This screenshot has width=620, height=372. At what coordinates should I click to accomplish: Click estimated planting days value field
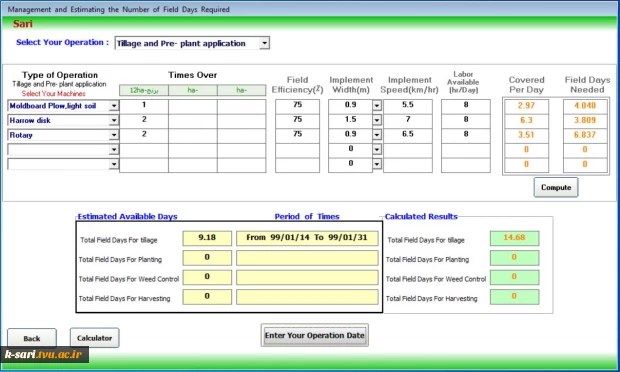click(207, 258)
